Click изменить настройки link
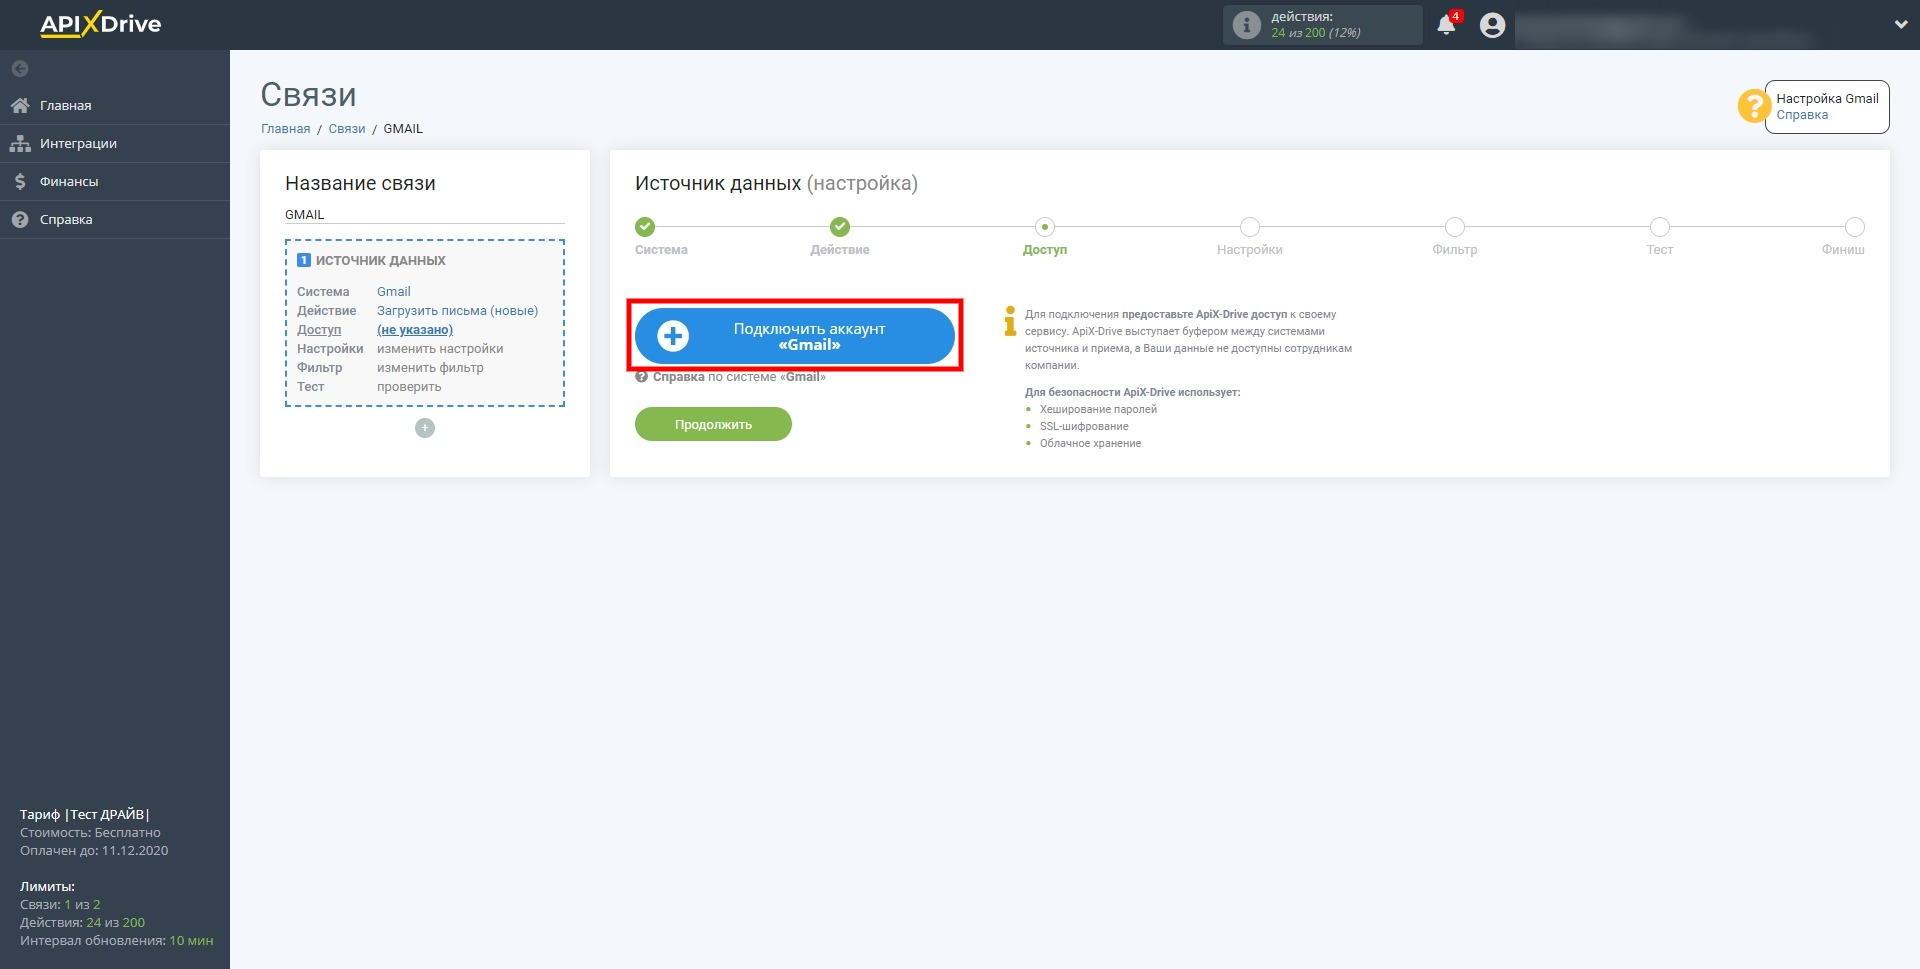The image size is (1920, 969). coord(440,349)
